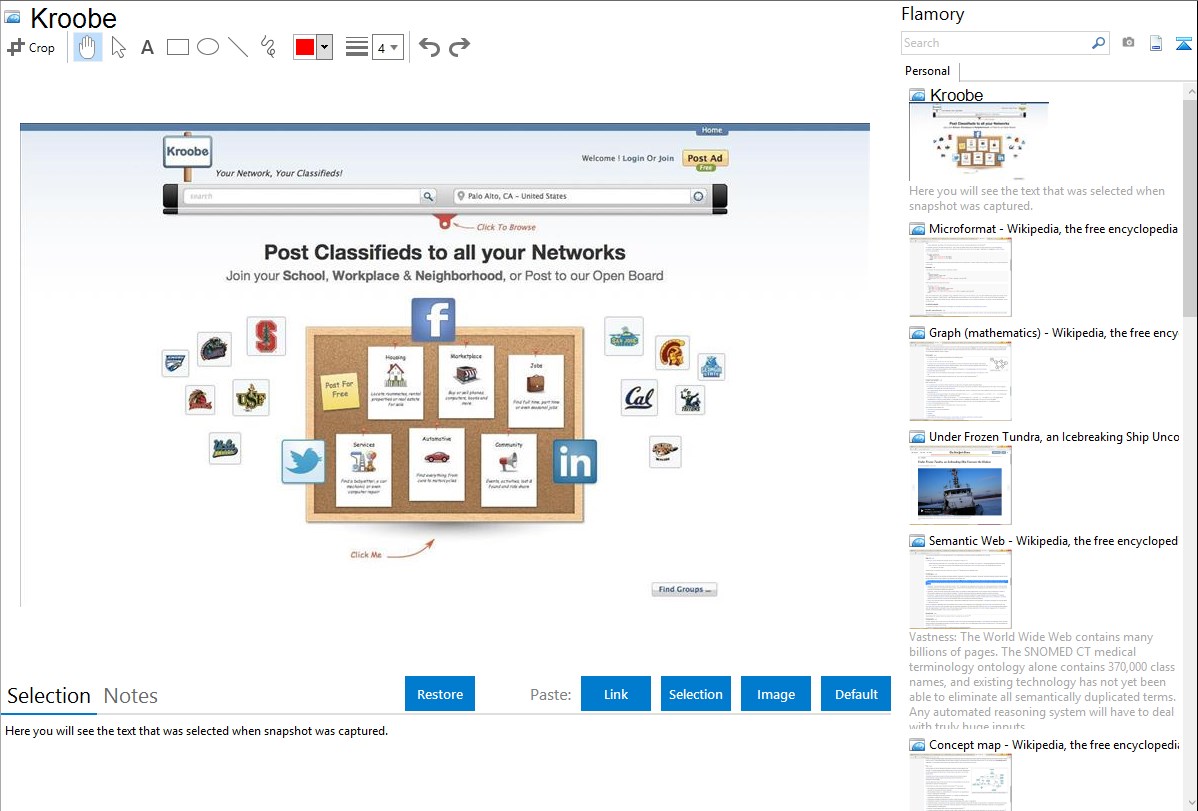Open the Jobs card on corkboard

tap(536, 391)
